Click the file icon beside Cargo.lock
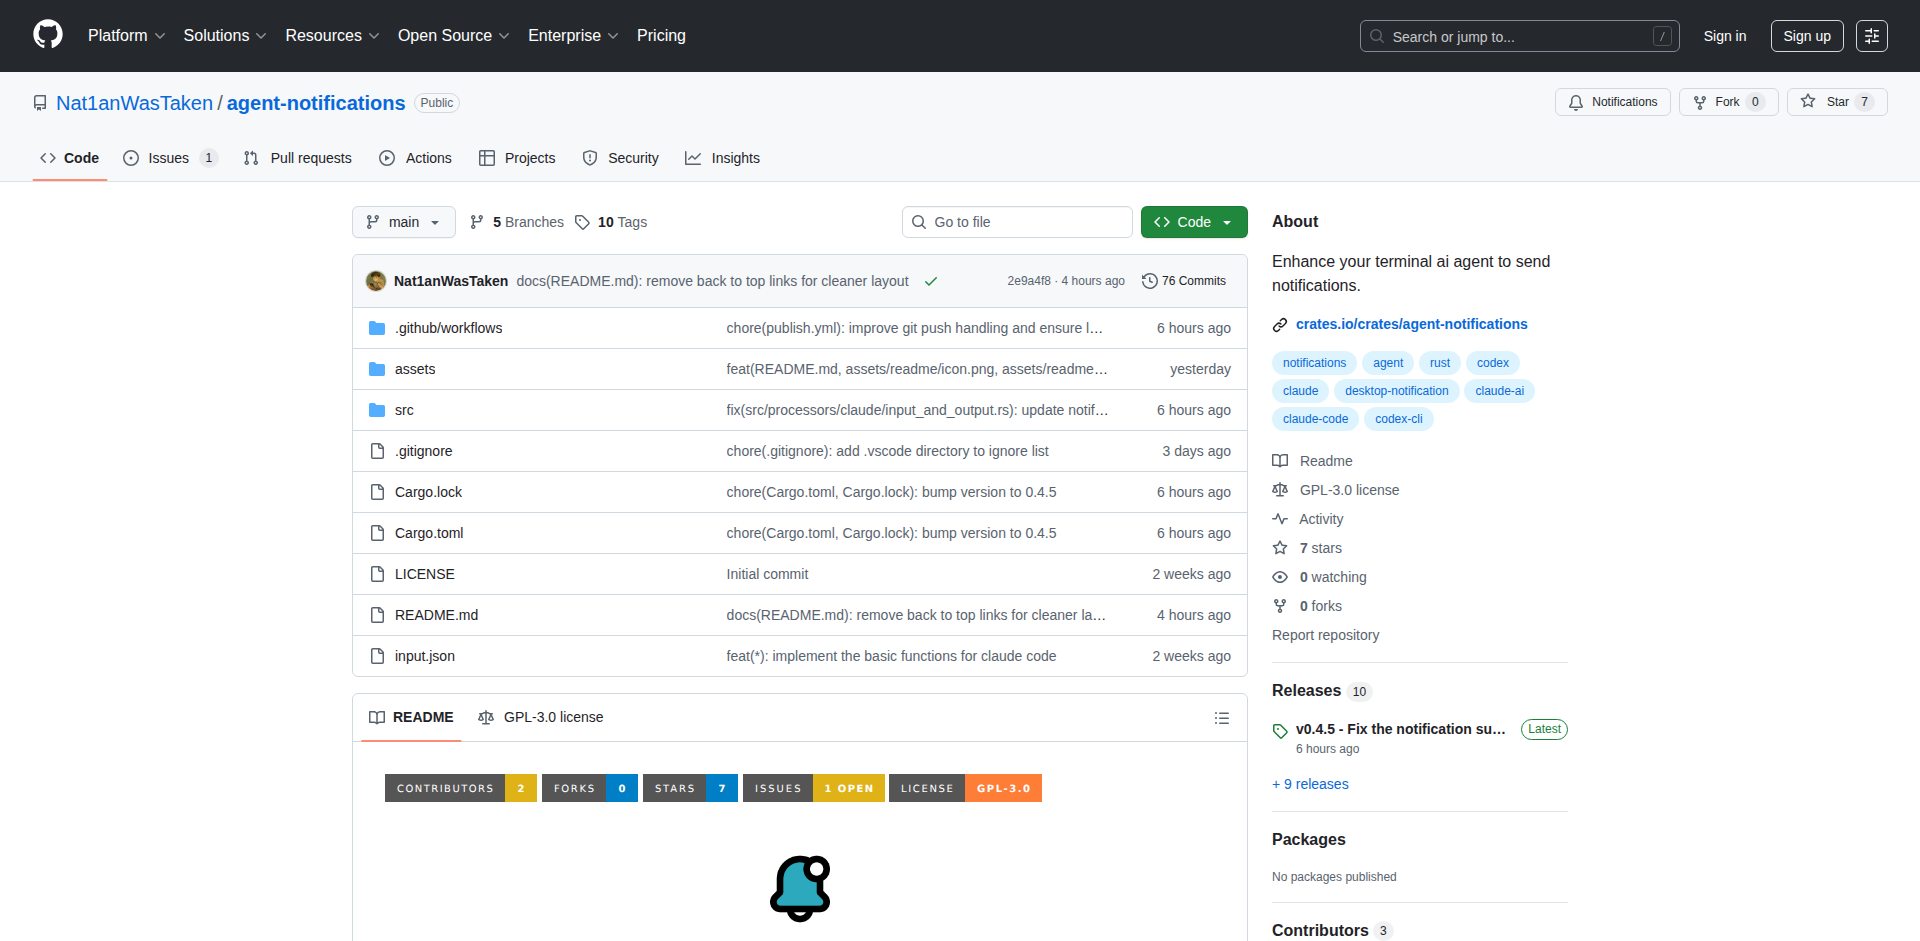Image resolution: width=1920 pixels, height=941 pixels. tap(377, 492)
